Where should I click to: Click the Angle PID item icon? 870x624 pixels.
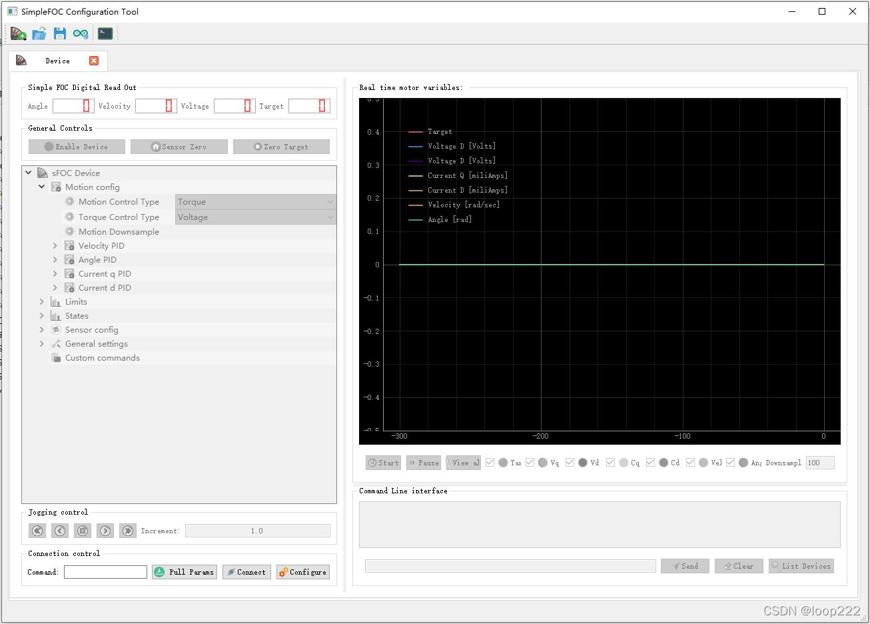click(69, 260)
